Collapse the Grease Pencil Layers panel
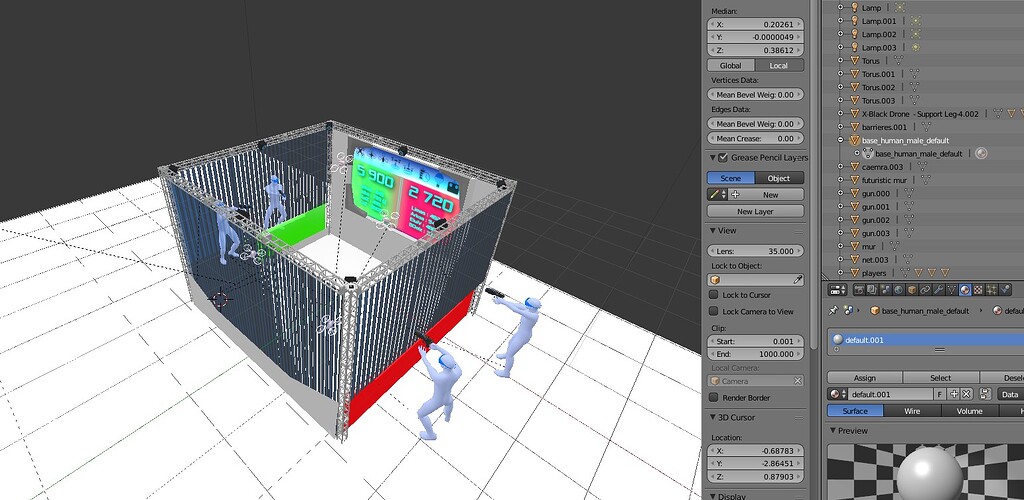The height and width of the screenshot is (500, 1024). pyautogui.click(x=712, y=157)
